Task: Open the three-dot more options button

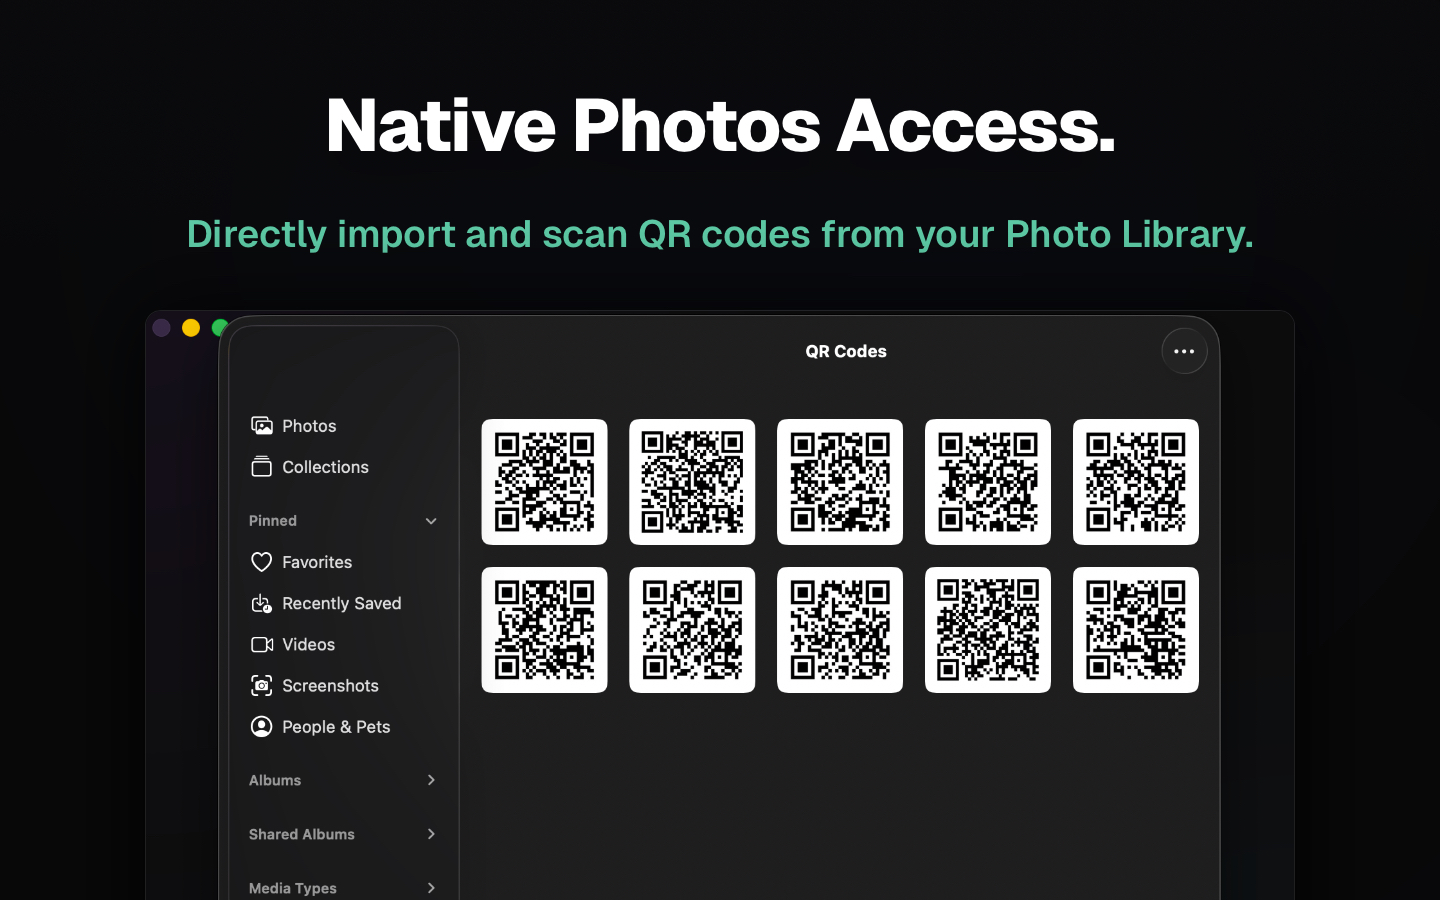Action: click(1184, 352)
